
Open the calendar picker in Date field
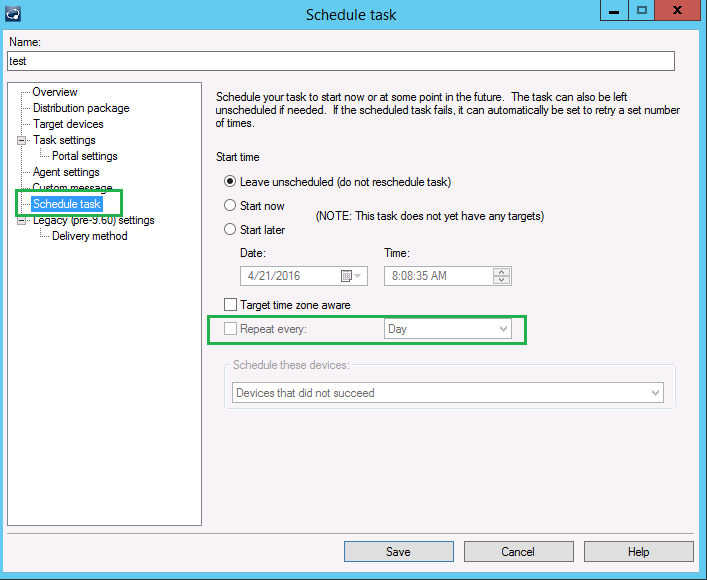pos(347,276)
